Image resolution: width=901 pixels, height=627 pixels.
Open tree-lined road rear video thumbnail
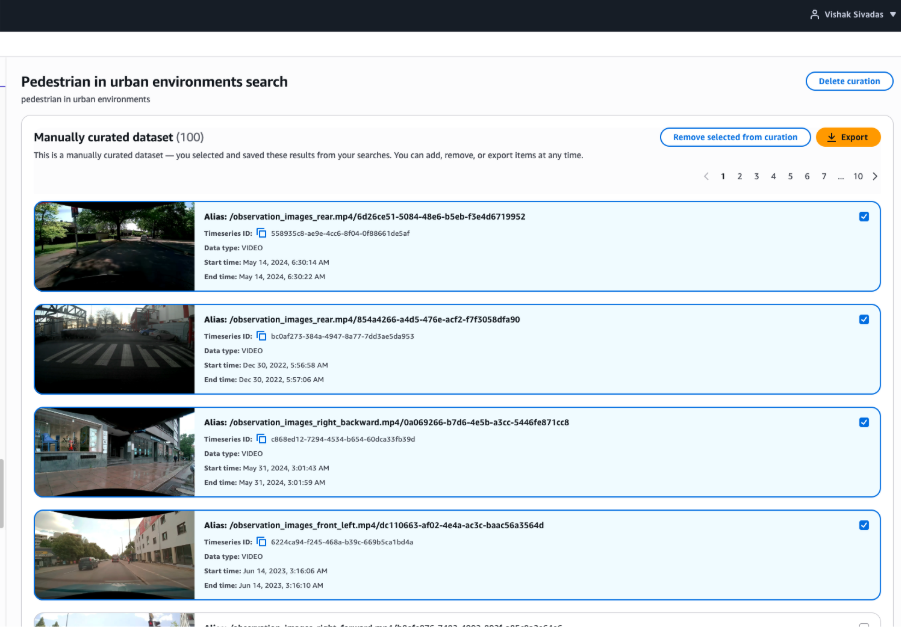coord(115,246)
